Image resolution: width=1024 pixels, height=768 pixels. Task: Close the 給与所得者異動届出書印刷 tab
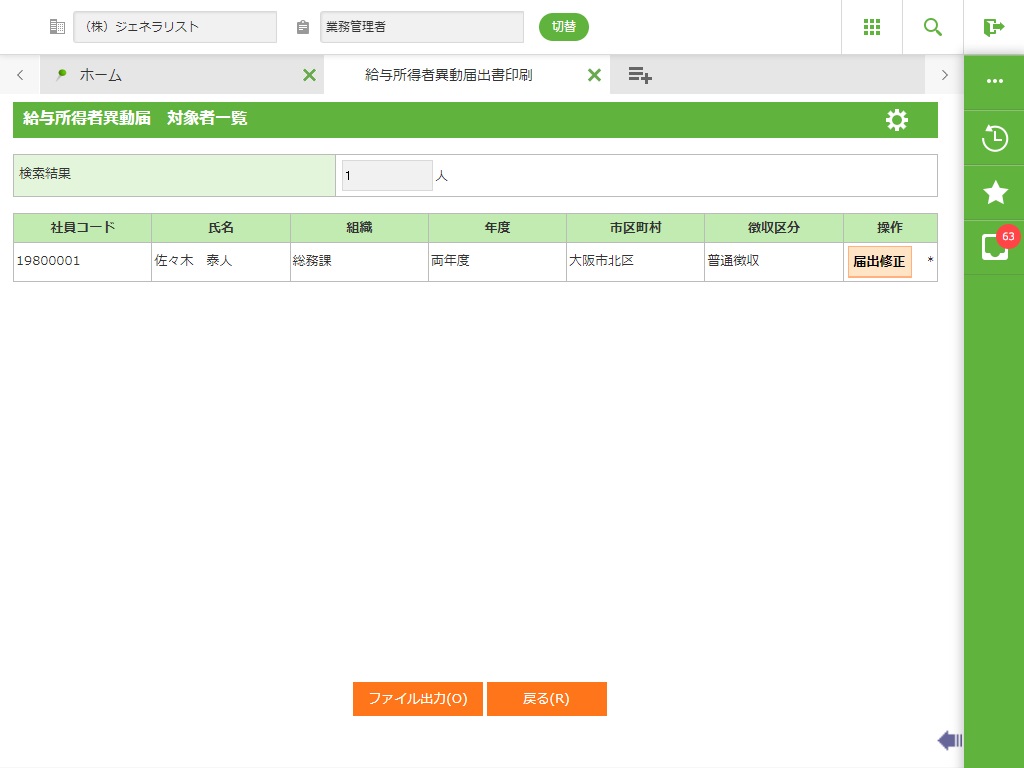594,75
